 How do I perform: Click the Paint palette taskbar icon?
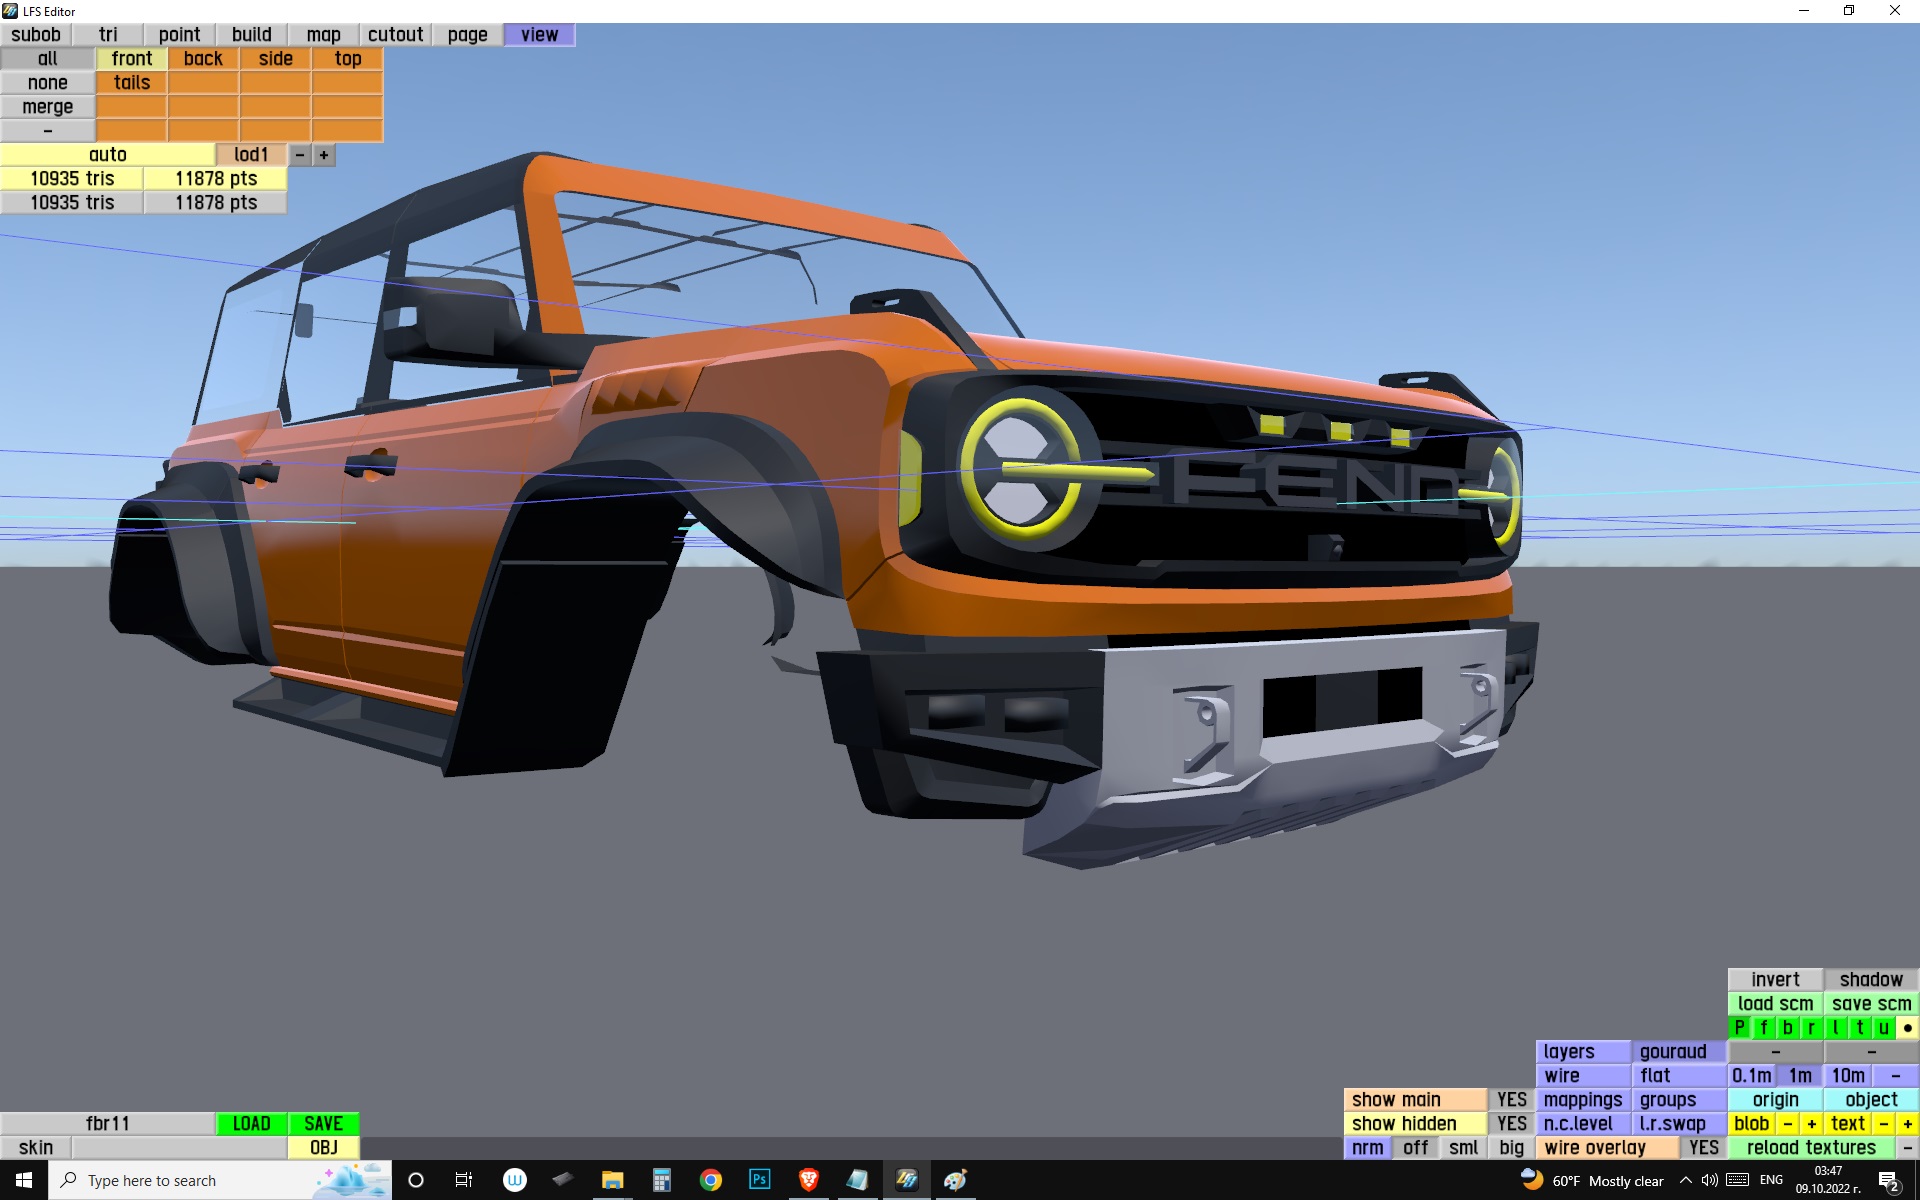click(x=955, y=1180)
